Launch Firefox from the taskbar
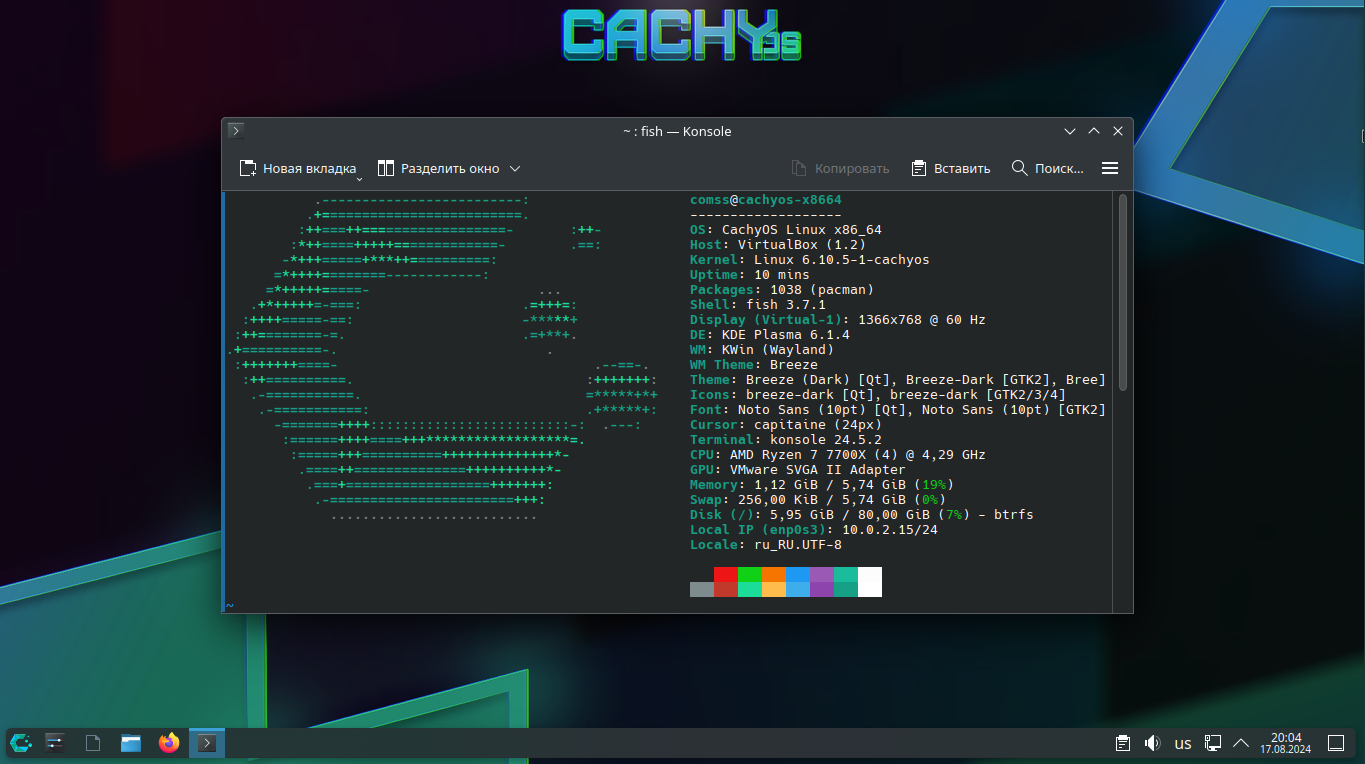 click(x=169, y=742)
